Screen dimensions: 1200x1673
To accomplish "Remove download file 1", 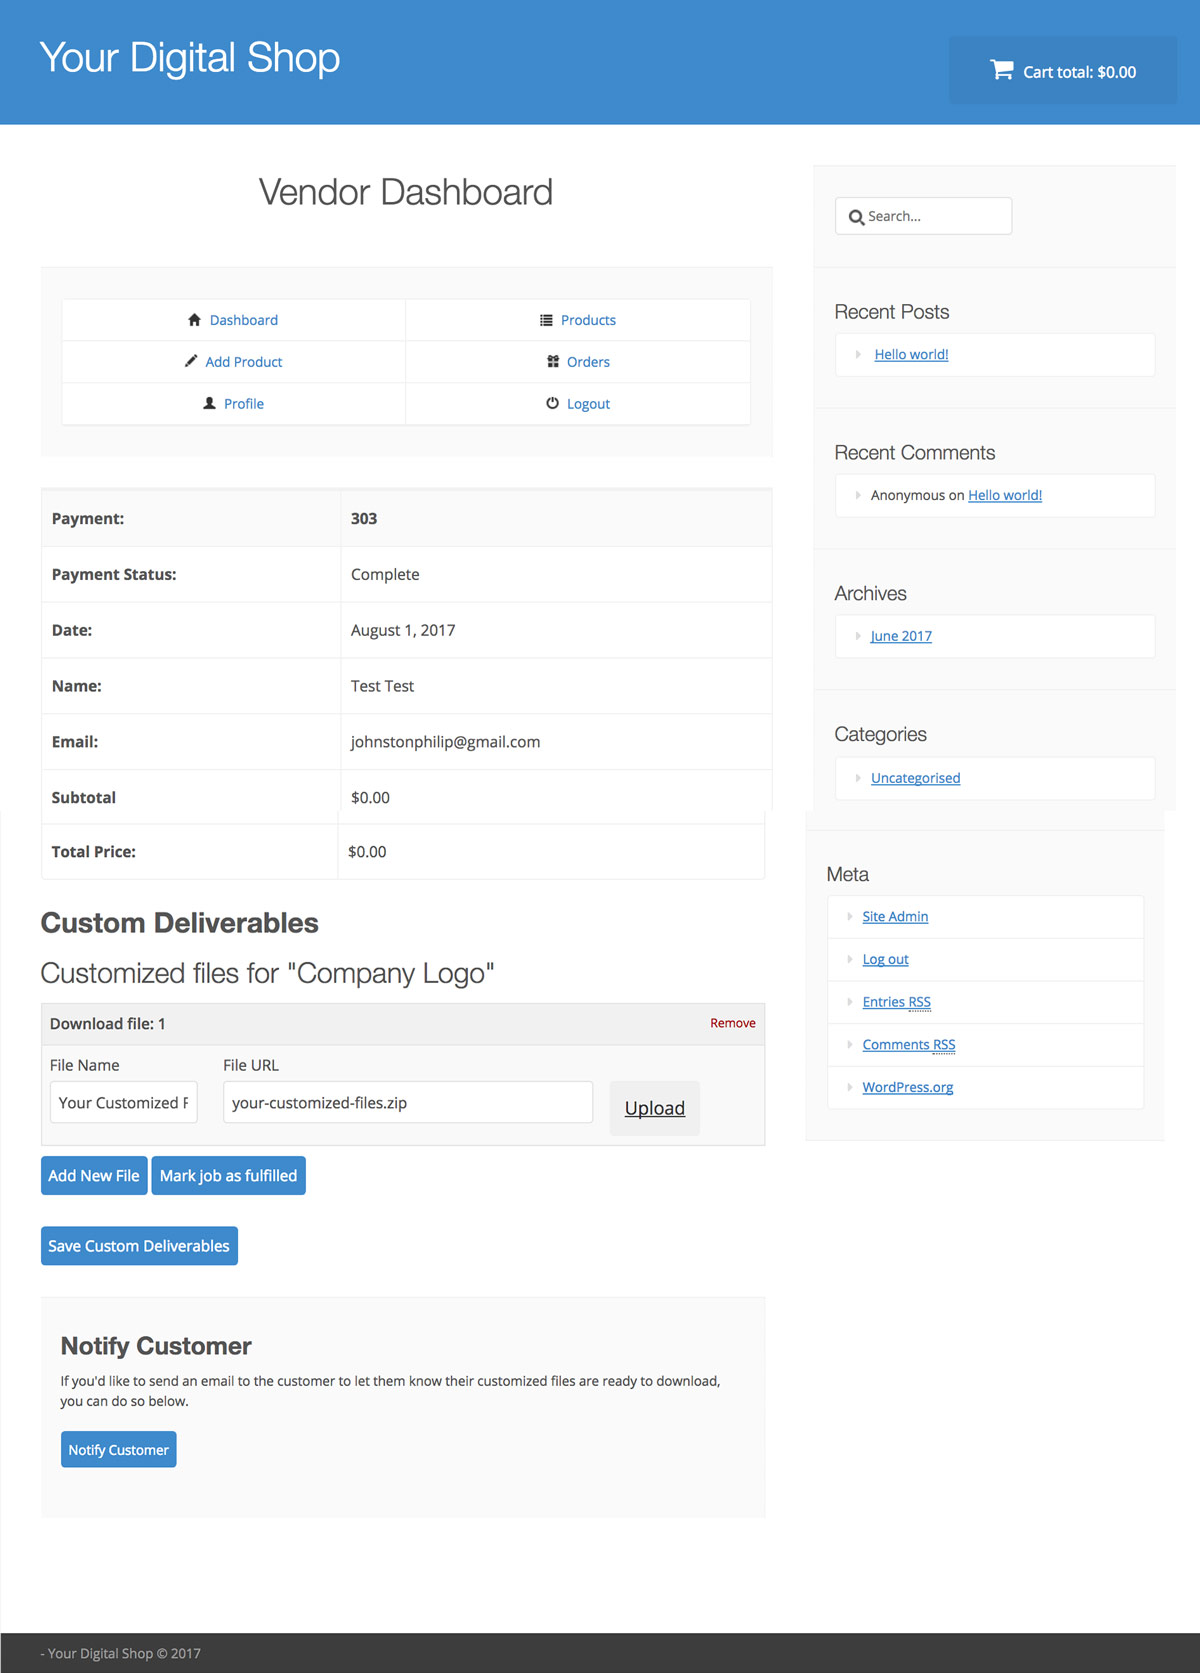I will [x=732, y=1023].
